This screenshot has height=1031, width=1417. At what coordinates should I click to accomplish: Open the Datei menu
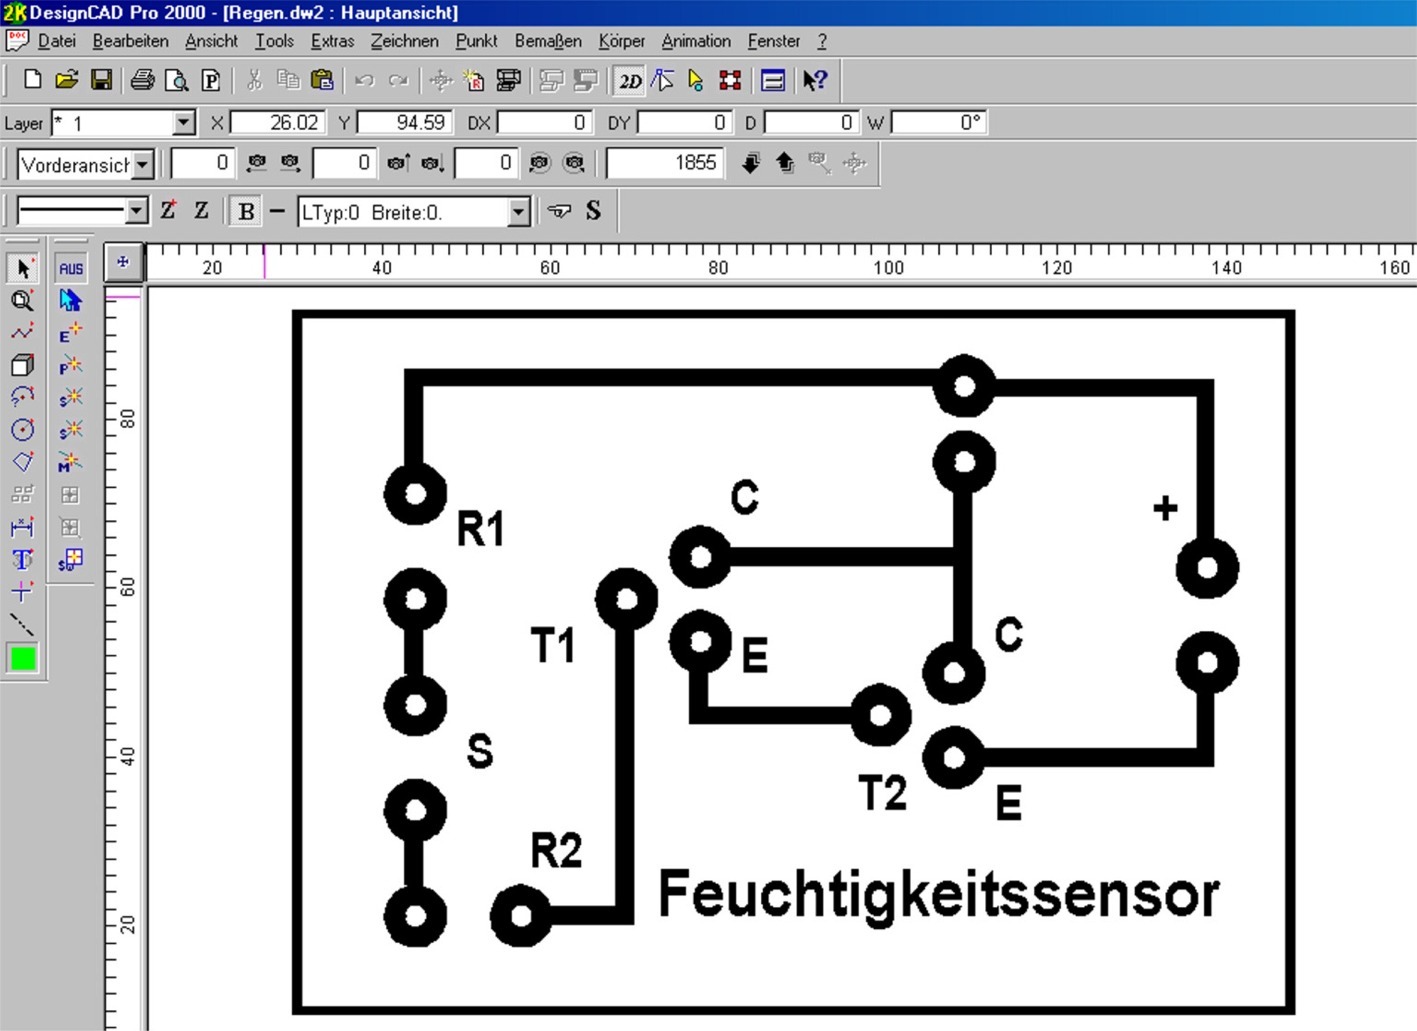[x=57, y=41]
